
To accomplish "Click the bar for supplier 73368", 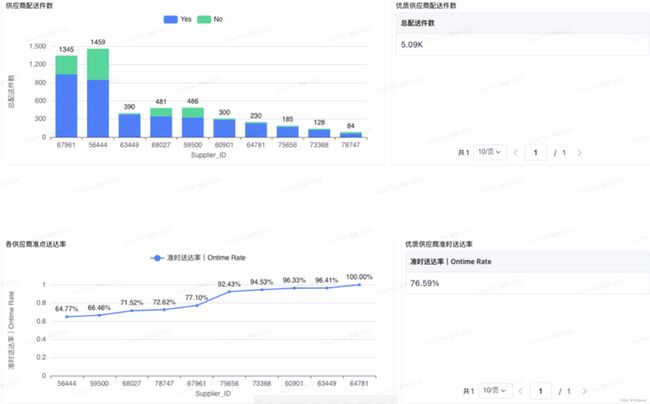I will point(319,133).
